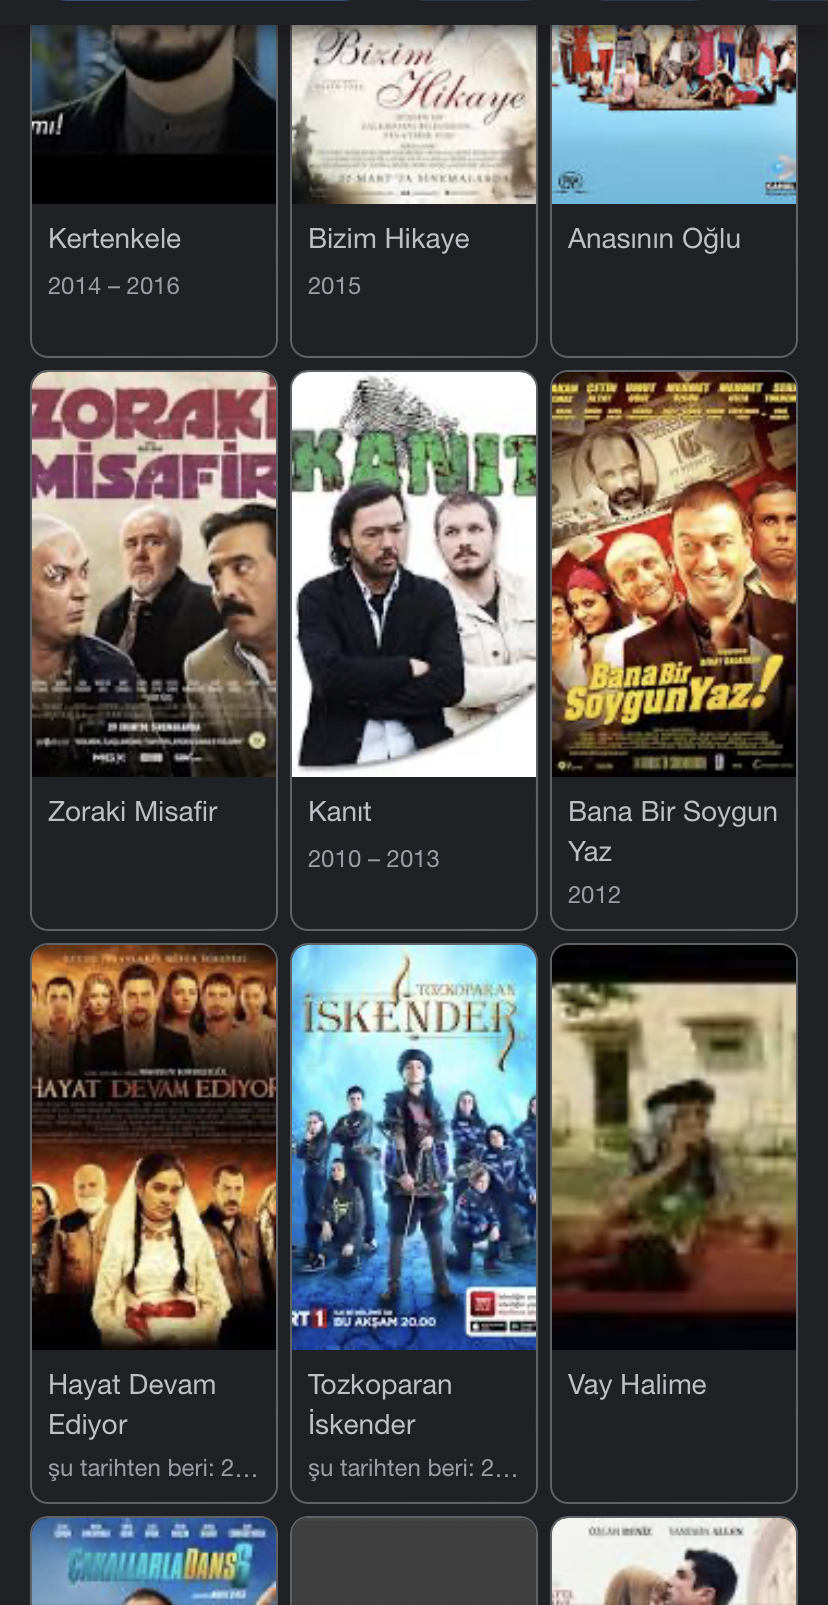Screen dimensions: 828x1605
Task: Open the Kertenkele poster thumbnail
Action: pos(154,114)
